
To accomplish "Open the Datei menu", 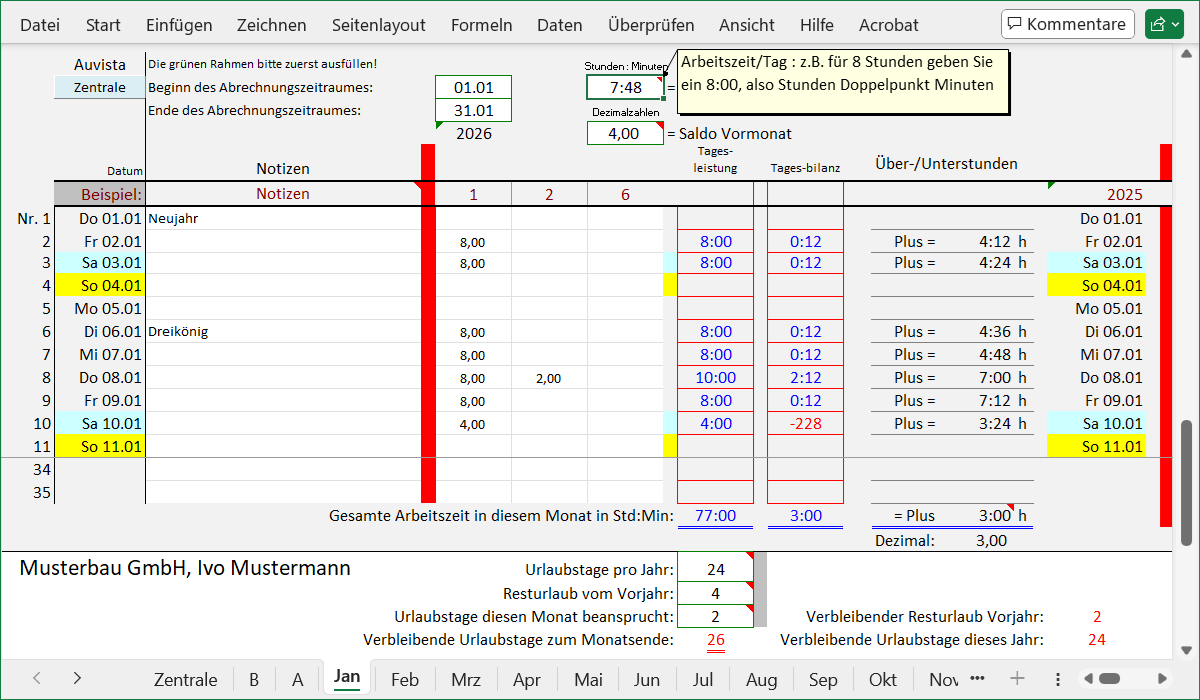I will 39,25.
